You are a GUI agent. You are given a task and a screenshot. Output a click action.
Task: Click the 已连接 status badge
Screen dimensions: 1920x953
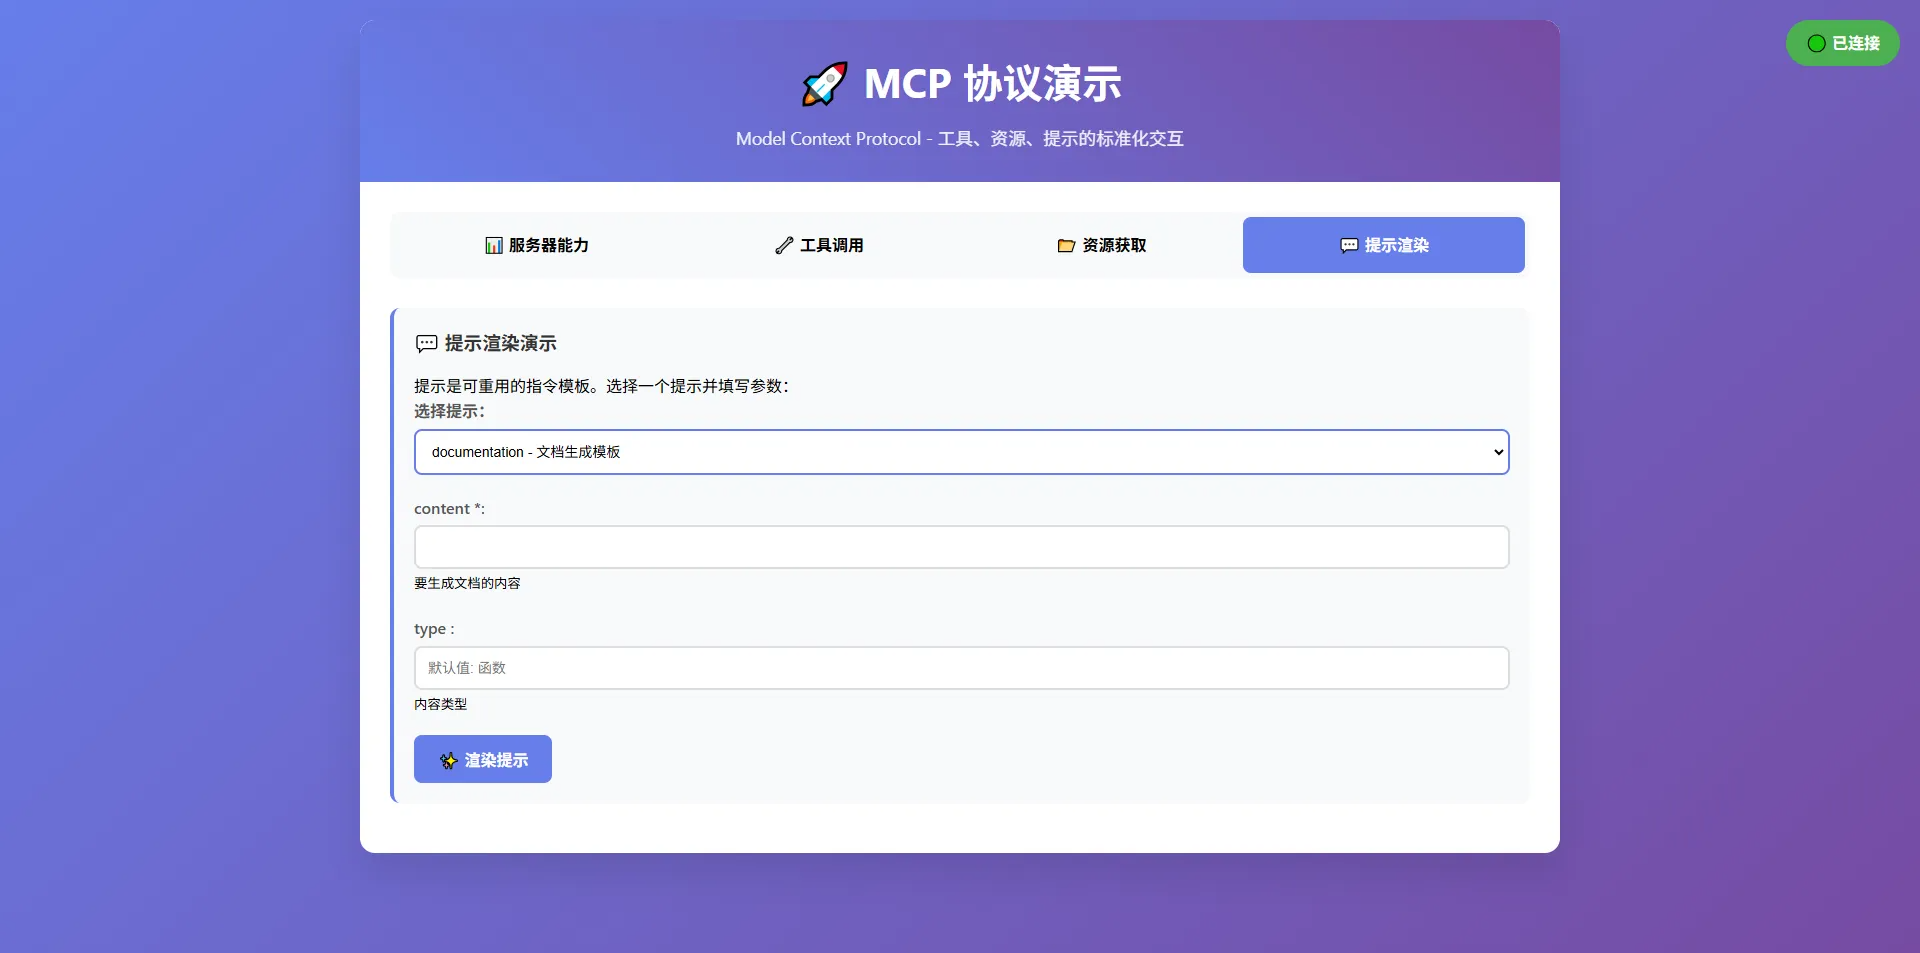point(1843,43)
